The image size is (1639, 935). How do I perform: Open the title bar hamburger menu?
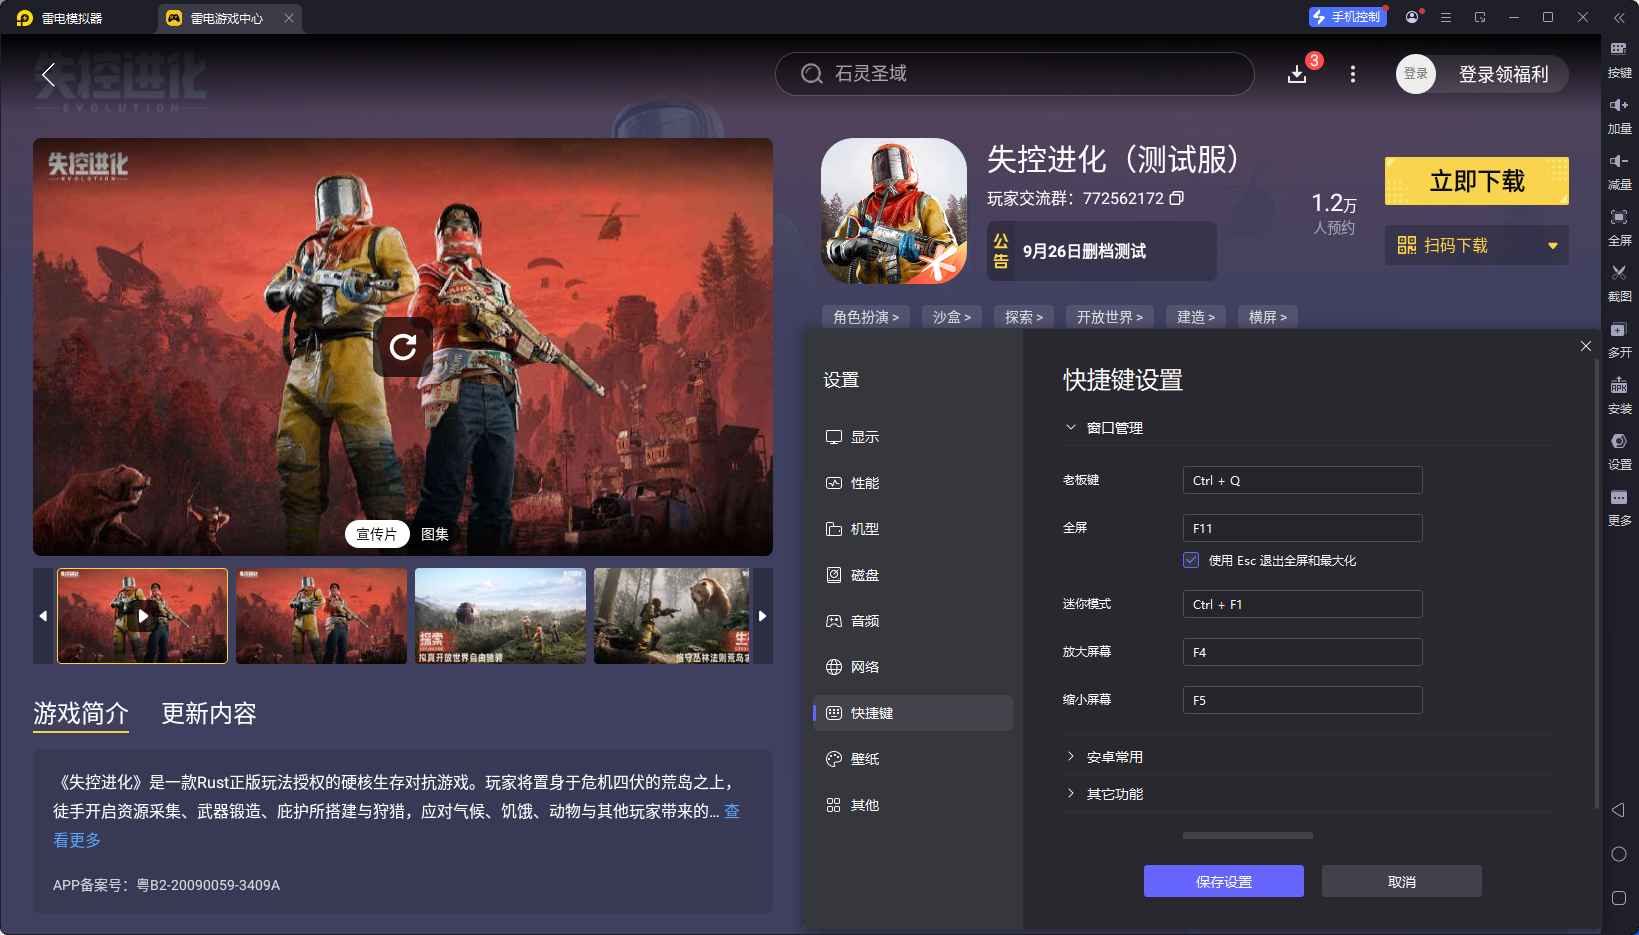1446,17
